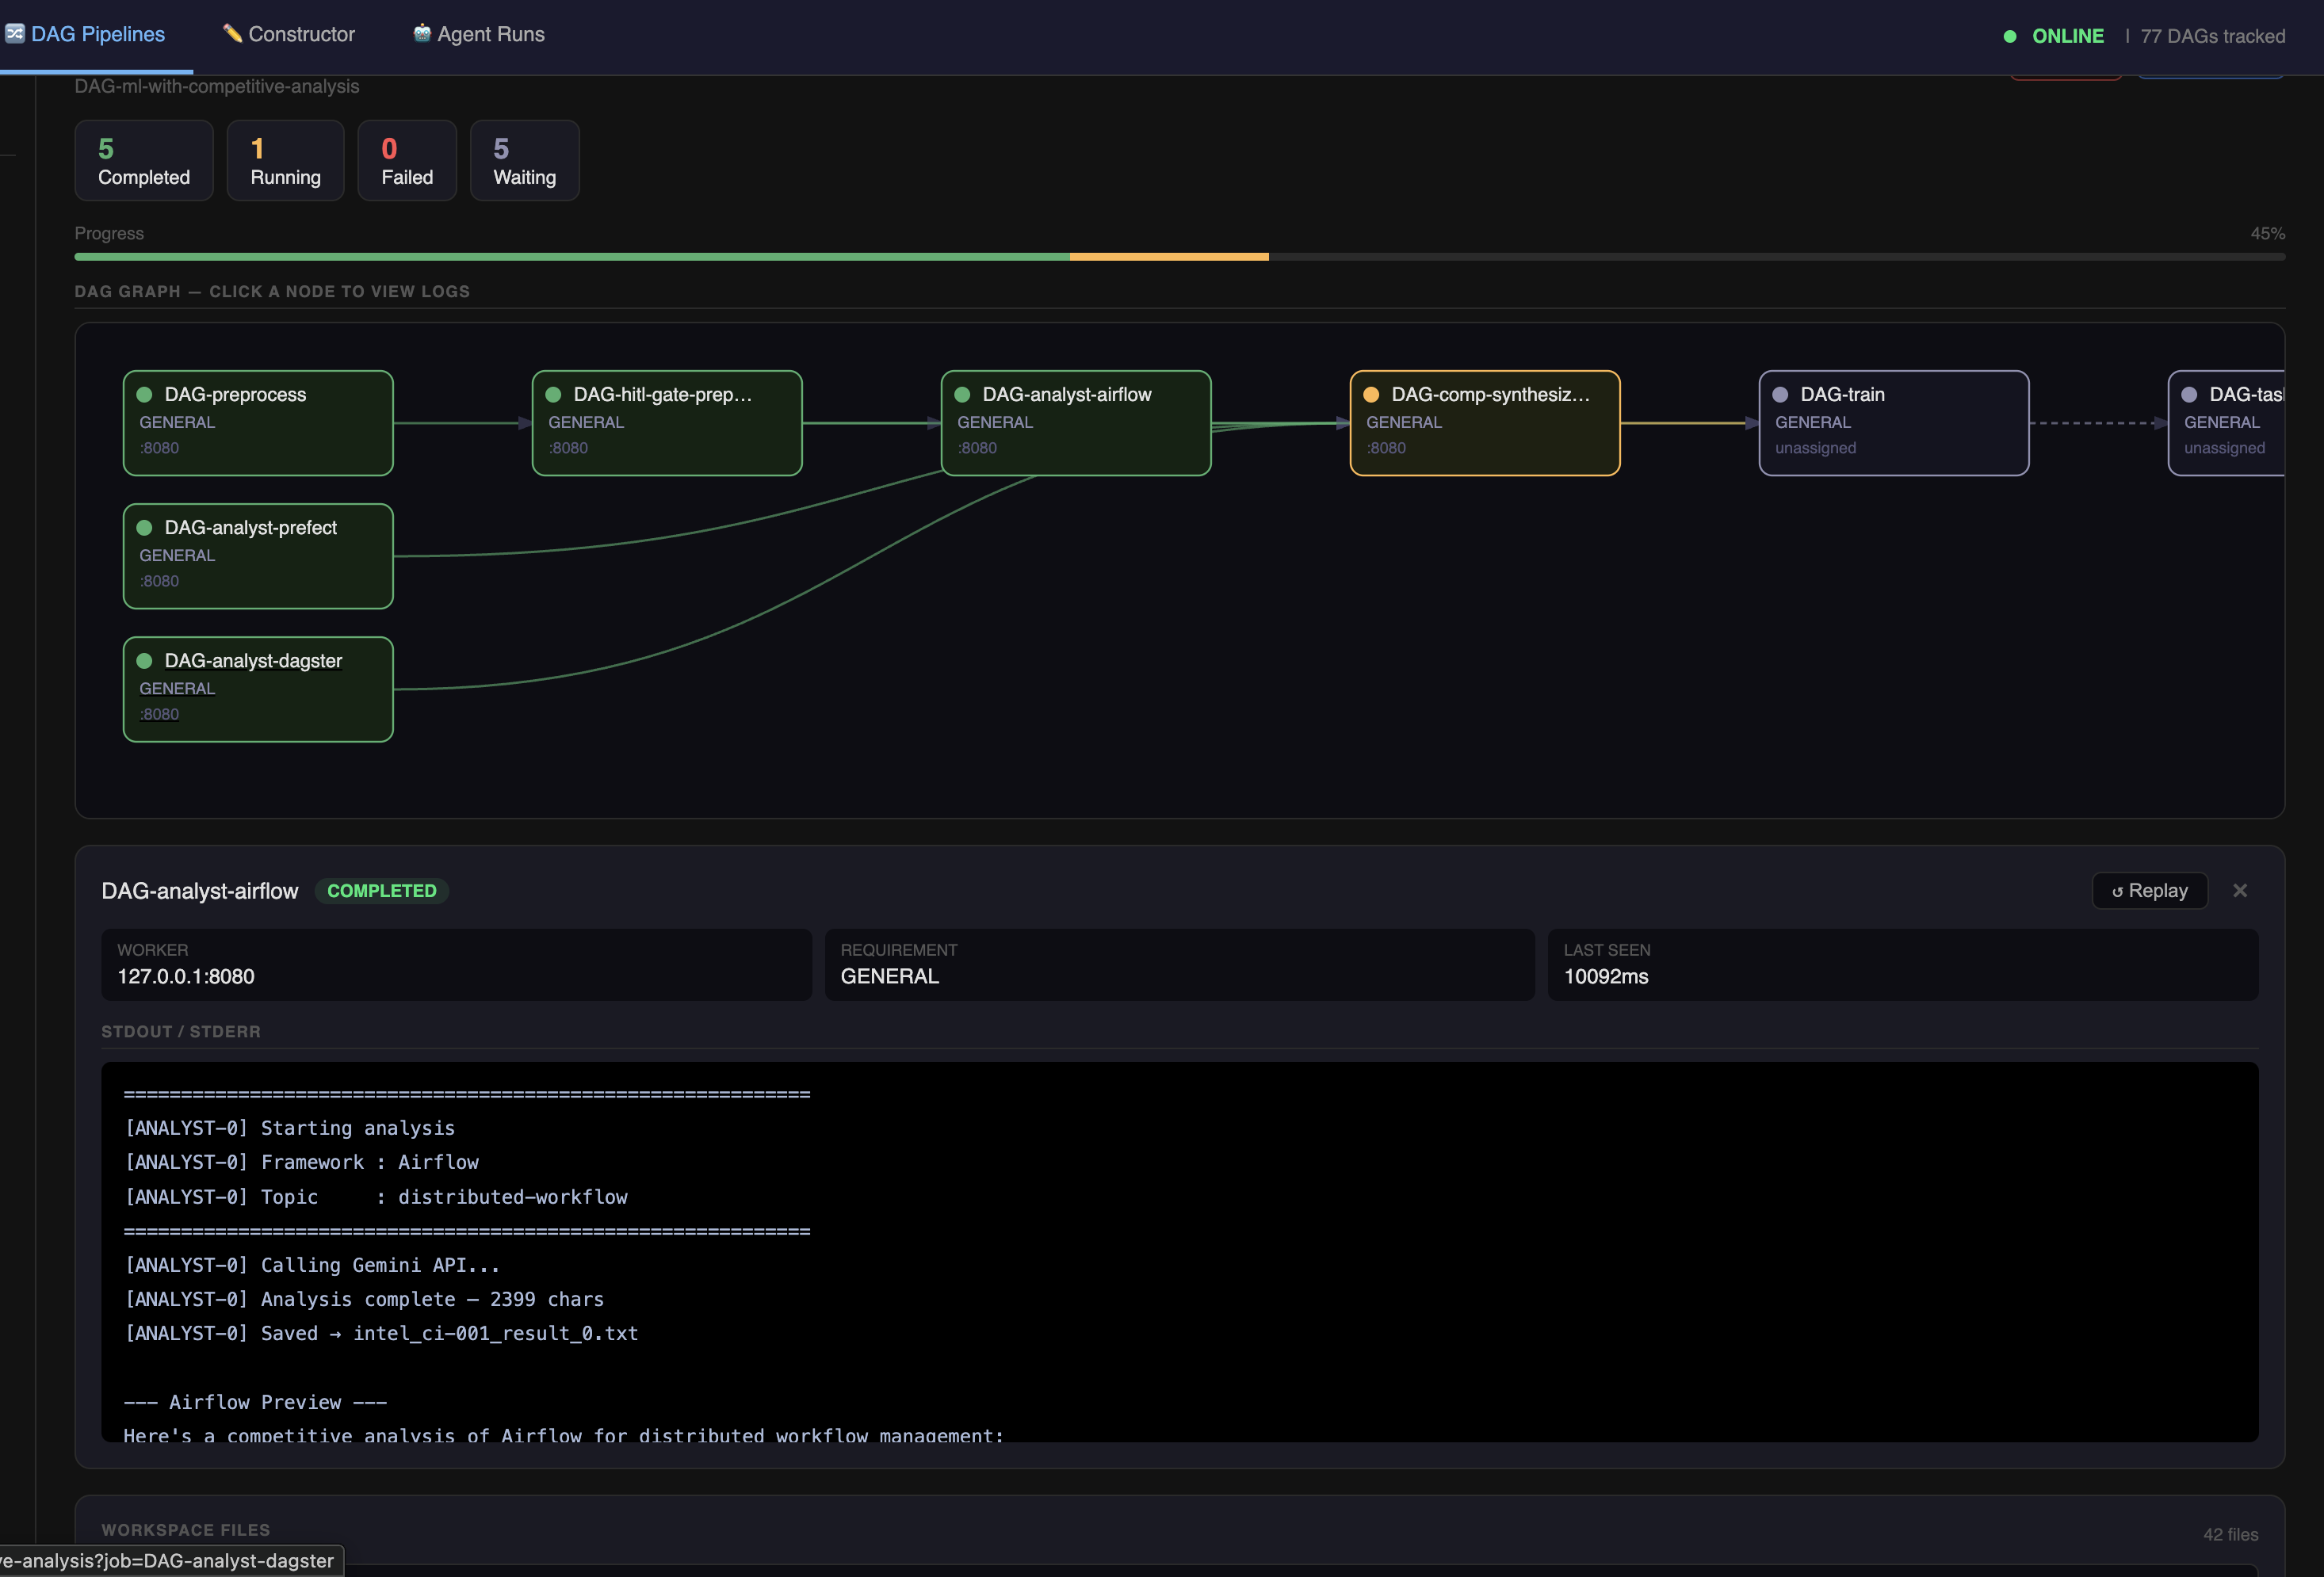Select the DAG-train graph node
Image resolution: width=2324 pixels, height=1577 pixels.
pyautogui.click(x=1894, y=423)
